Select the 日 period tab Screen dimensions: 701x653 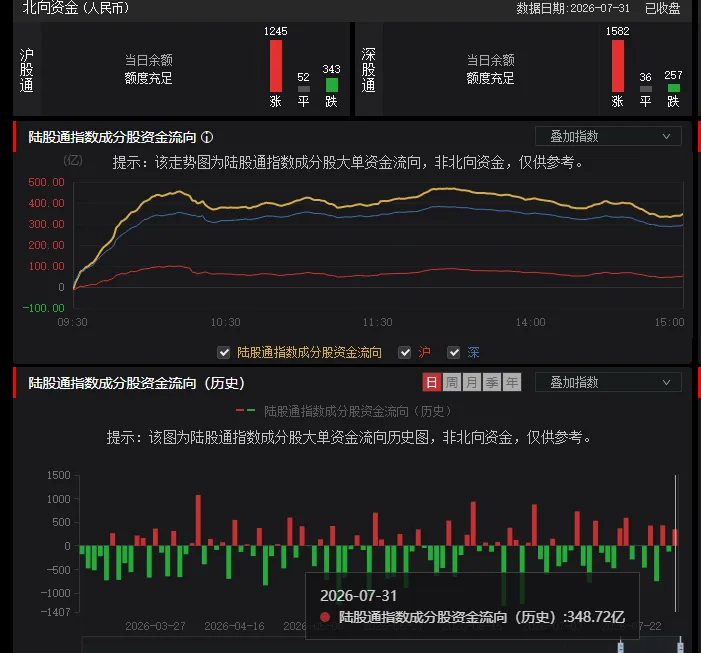coord(431,383)
